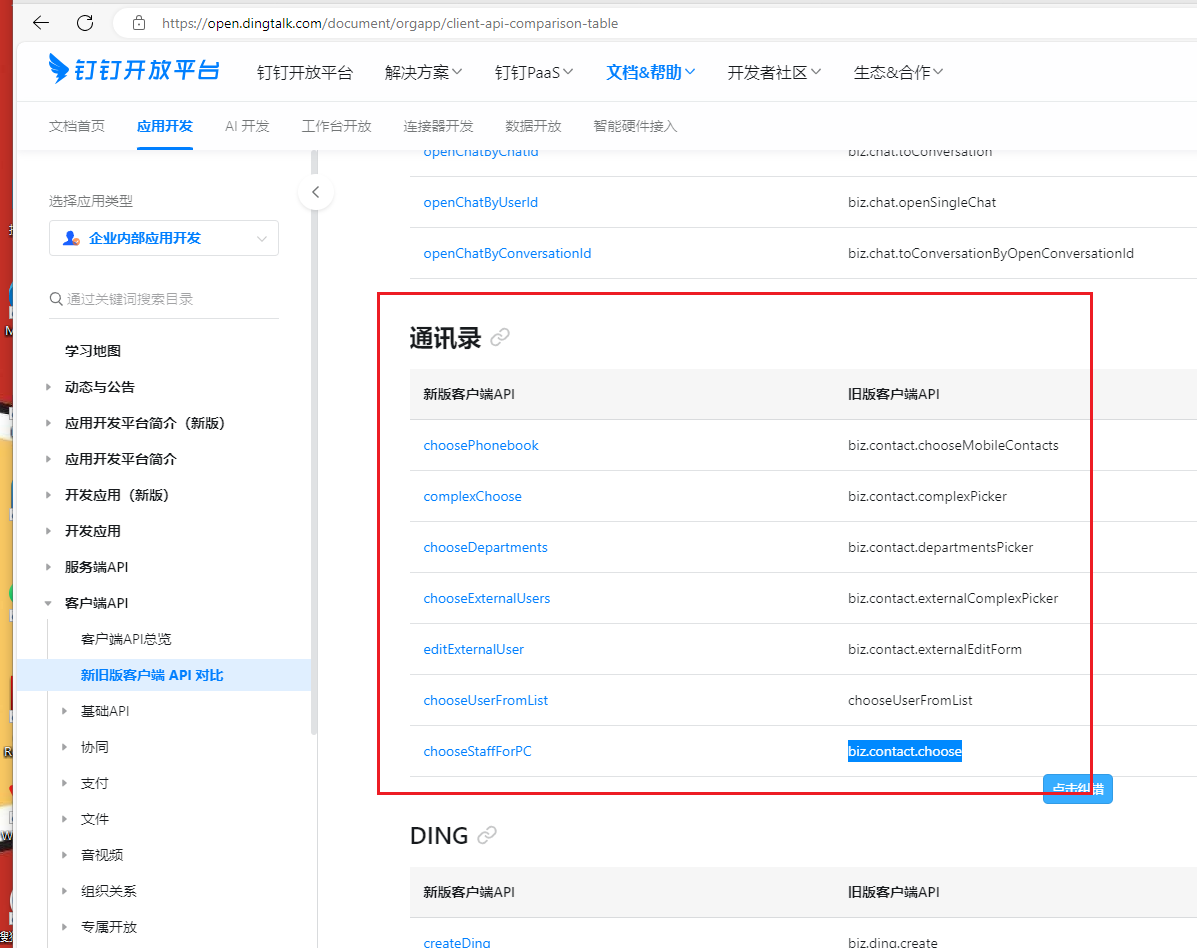Expand the 解决方案 top menu

[x=423, y=72]
